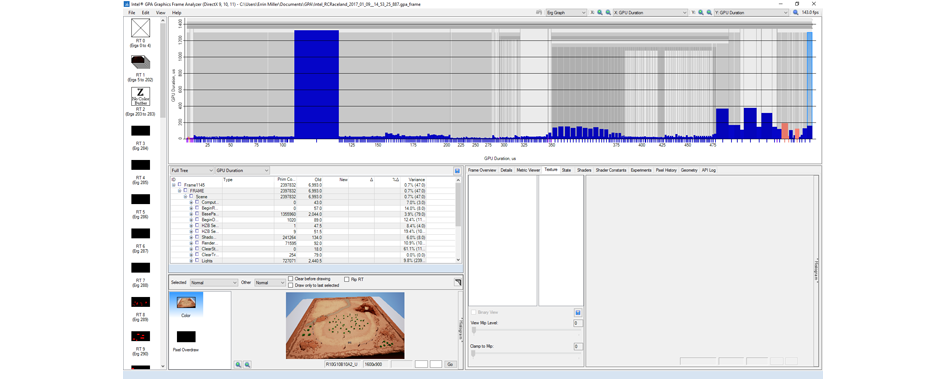Image resolution: width=947 pixels, height=379 pixels.
Task: Open the Full Tree dropdown
Action: pos(192,171)
